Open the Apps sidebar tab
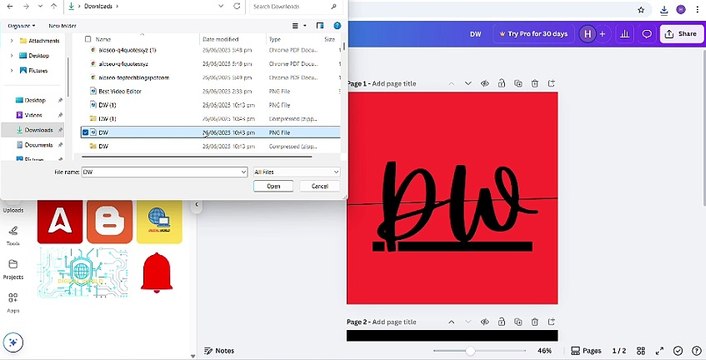Image resolution: width=706 pixels, height=360 pixels. [x=13, y=303]
